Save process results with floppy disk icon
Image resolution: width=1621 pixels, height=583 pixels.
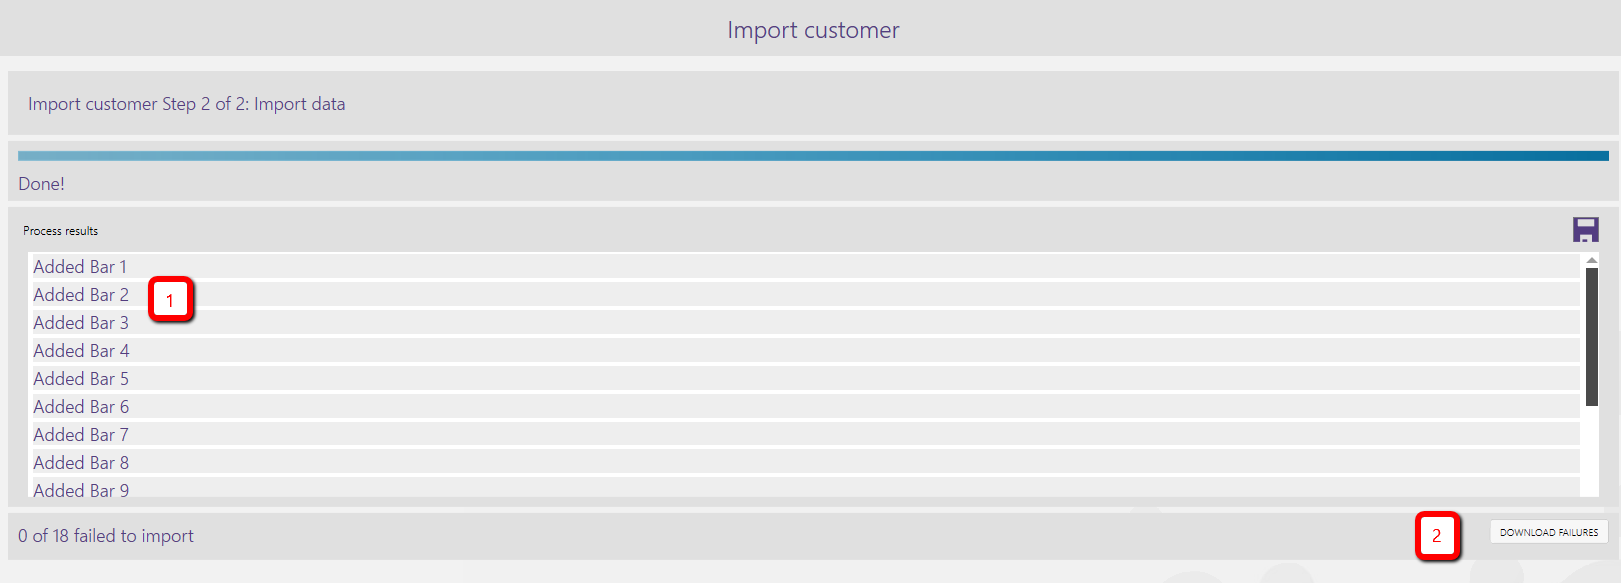click(1585, 230)
